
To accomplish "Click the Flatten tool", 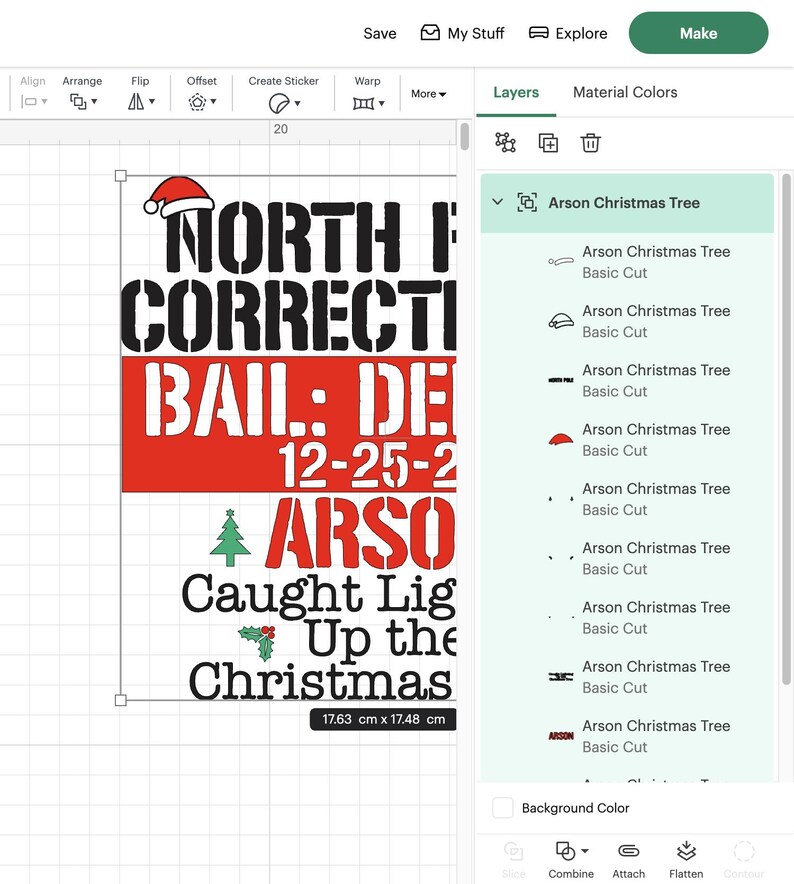I will click(686, 860).
